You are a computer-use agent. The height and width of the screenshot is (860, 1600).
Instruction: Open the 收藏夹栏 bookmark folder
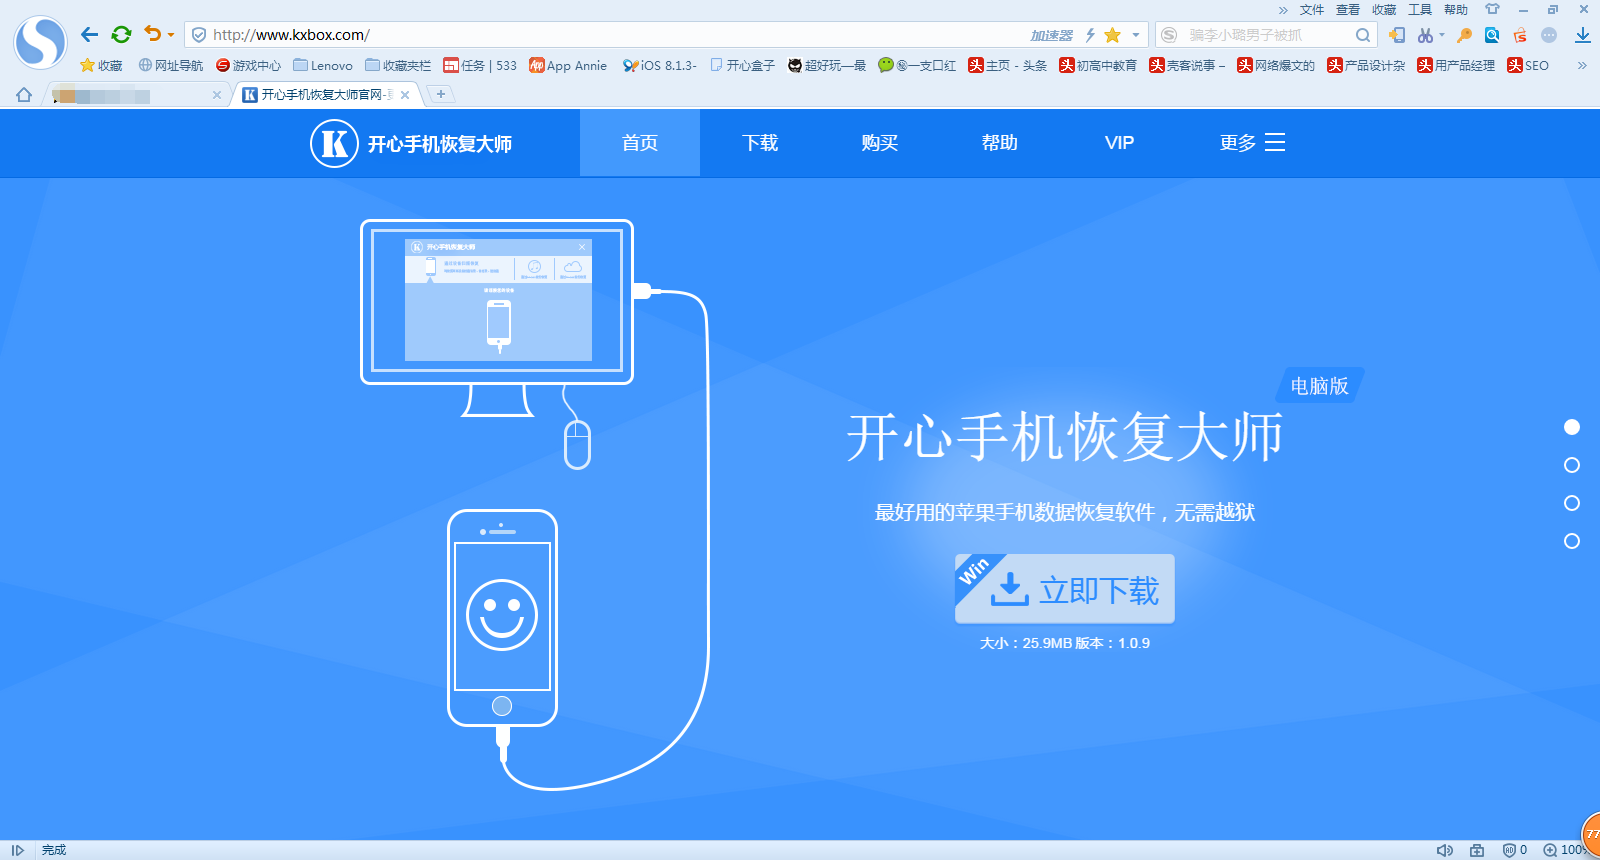click(x=398, y=65)
